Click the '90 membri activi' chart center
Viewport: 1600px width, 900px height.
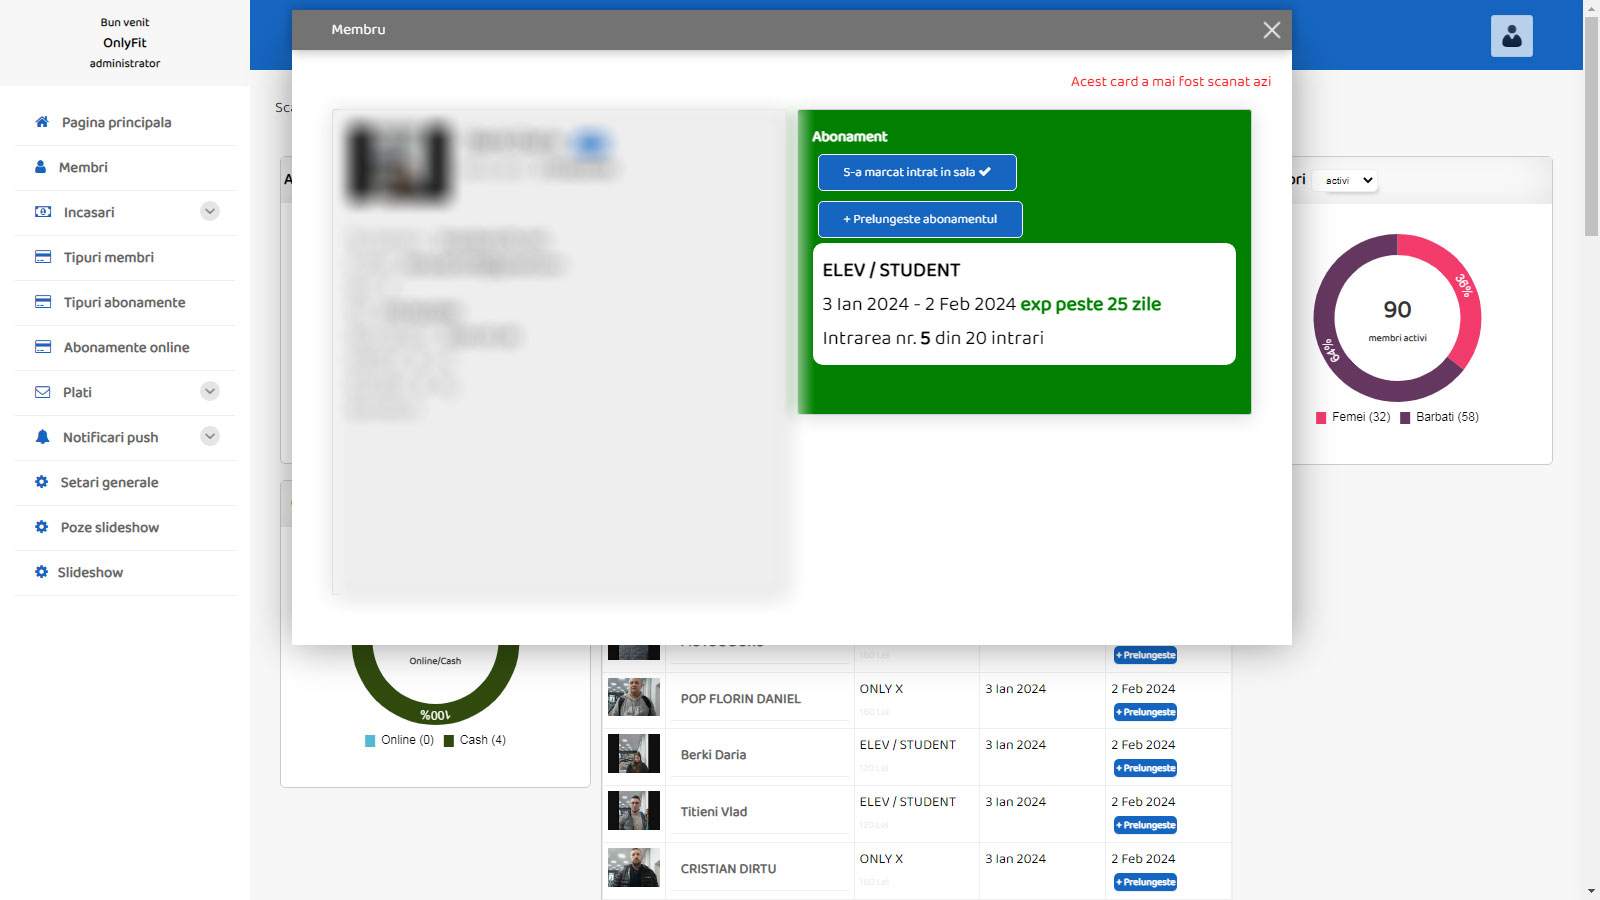click(x=1397, y=318)
